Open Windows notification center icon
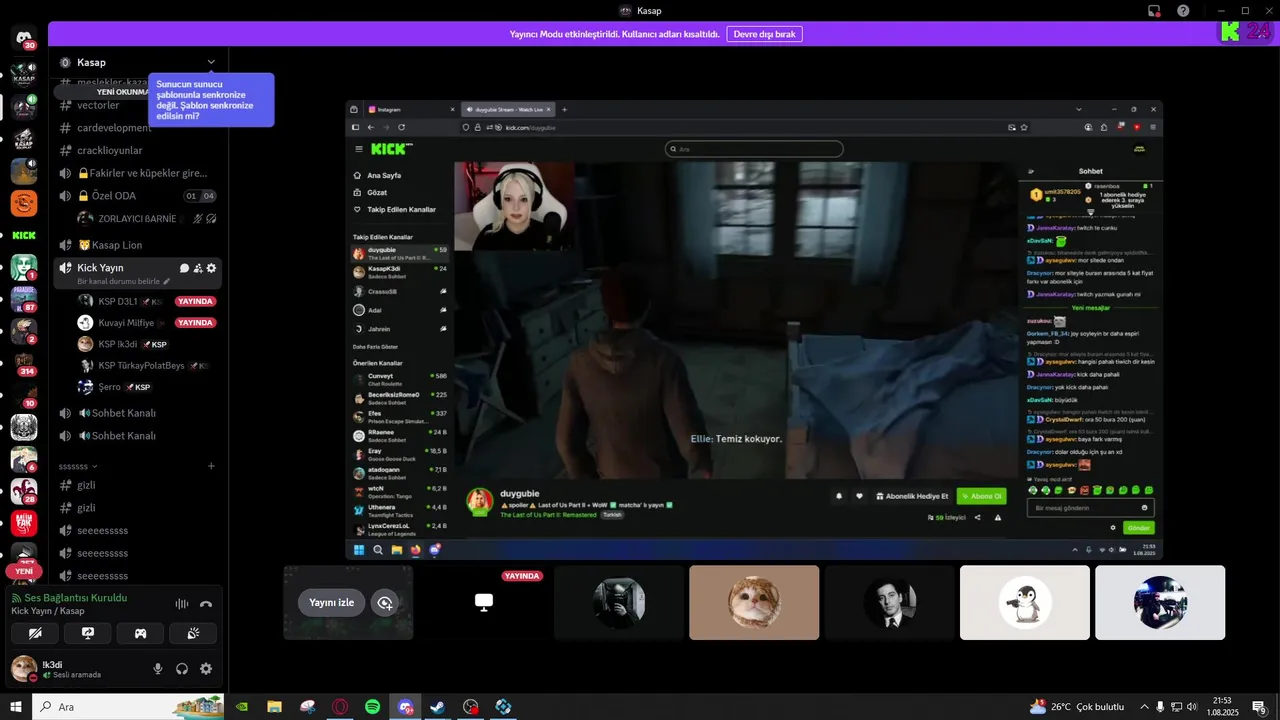This screenshot has width=1280, height=720. [x=1260, y=707]
